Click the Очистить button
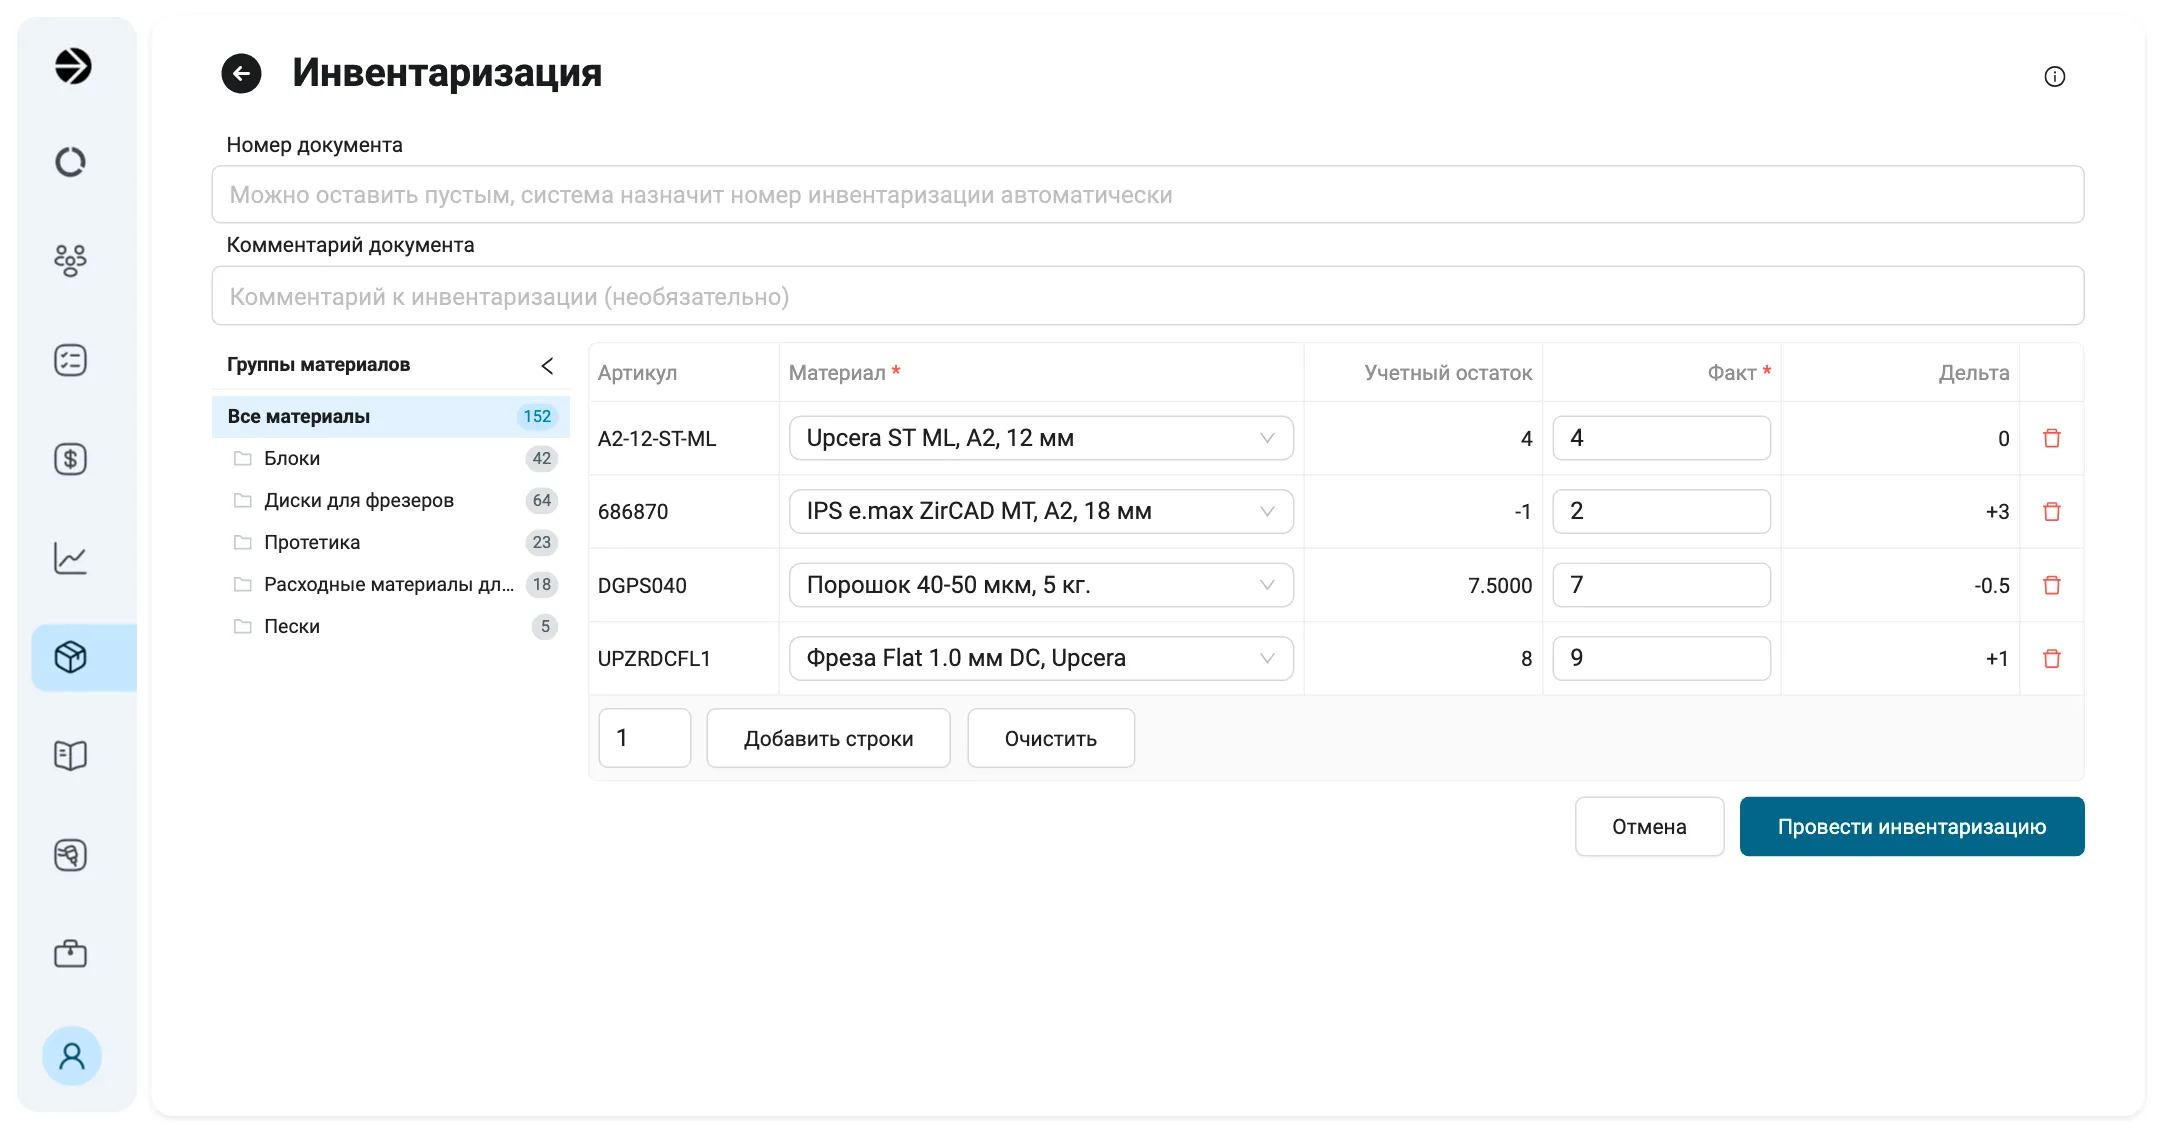The height and width of the screenshot is (1131, 2160). 1051,738
